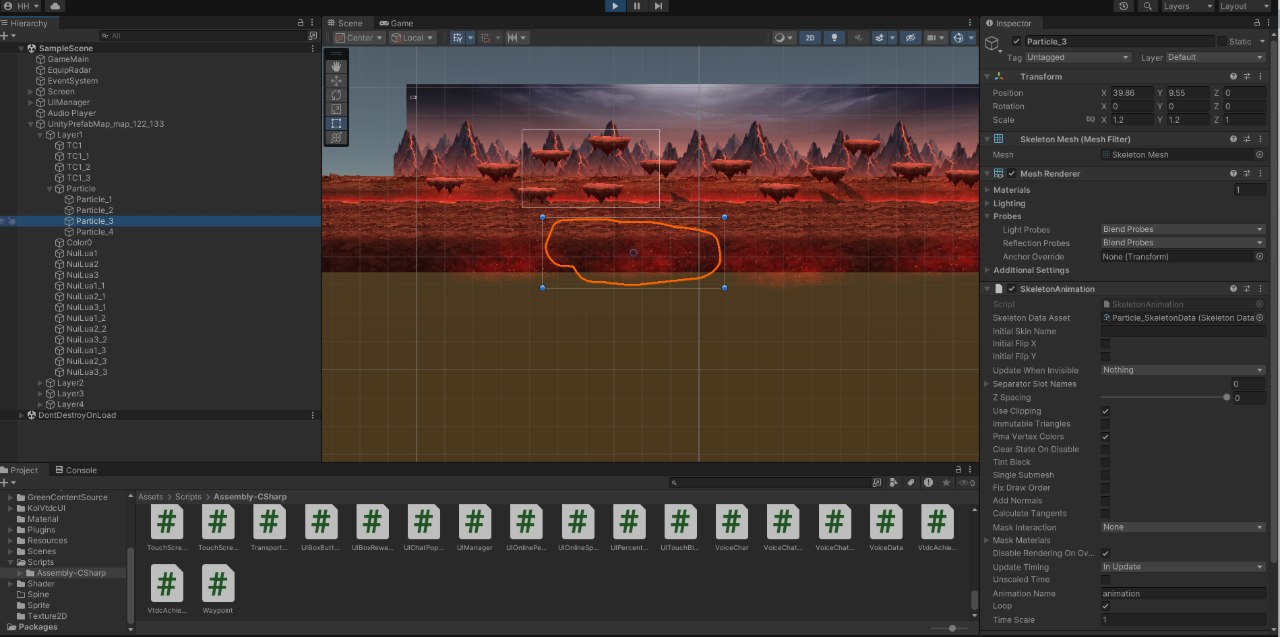Image resolution: width=1280 pixels, height=637 pixels.
Task: Click the Play button in top toolbar
Action: 615,6
